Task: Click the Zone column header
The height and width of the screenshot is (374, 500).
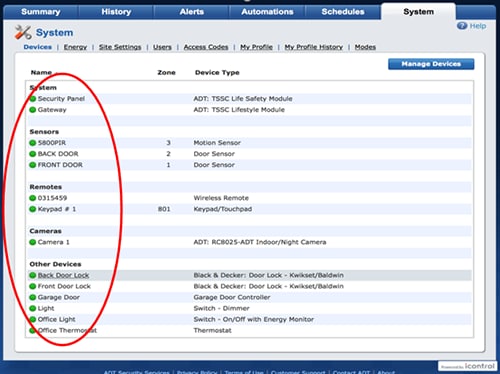Action: [x=166, y=72]
